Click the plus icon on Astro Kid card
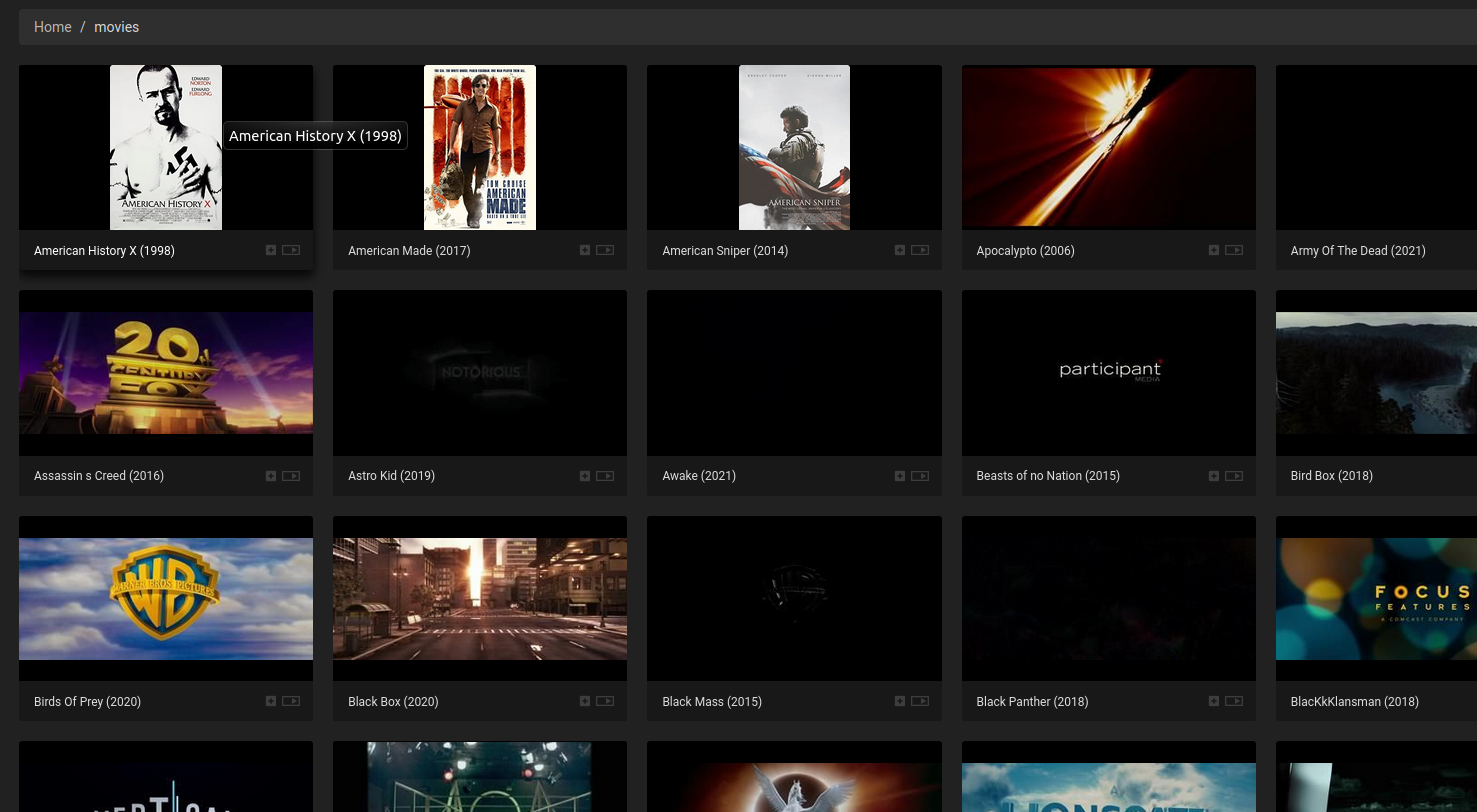 pyautogui.click(x=585, y=476)
